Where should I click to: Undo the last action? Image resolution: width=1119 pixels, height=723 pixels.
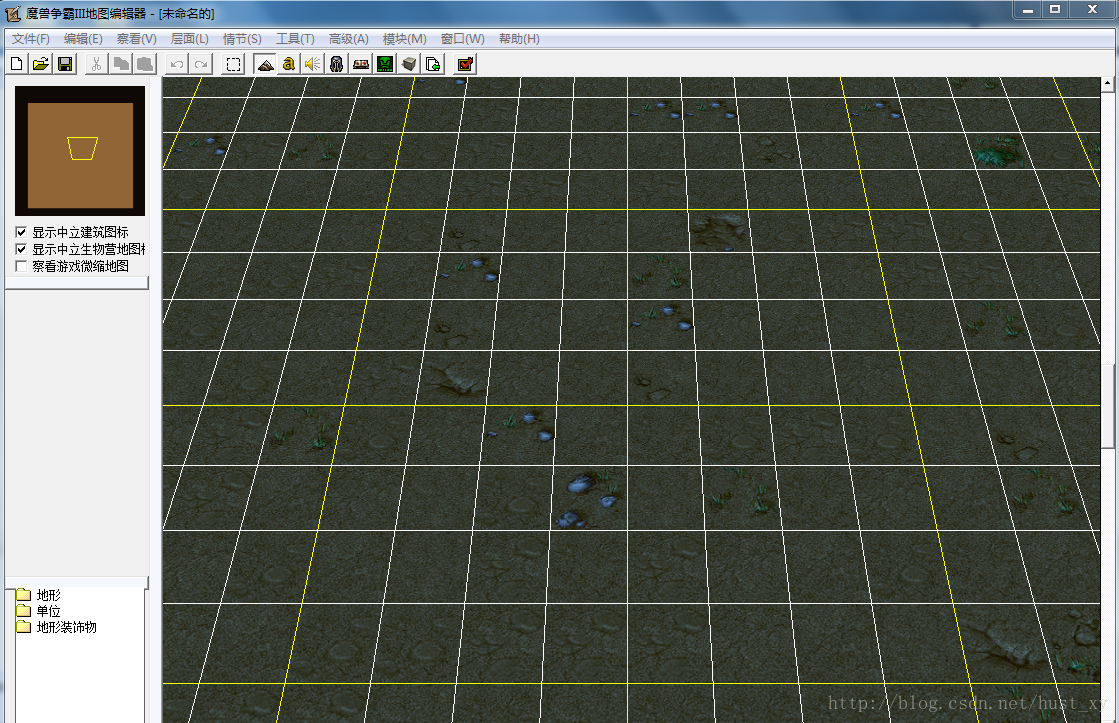coord(176,64)
